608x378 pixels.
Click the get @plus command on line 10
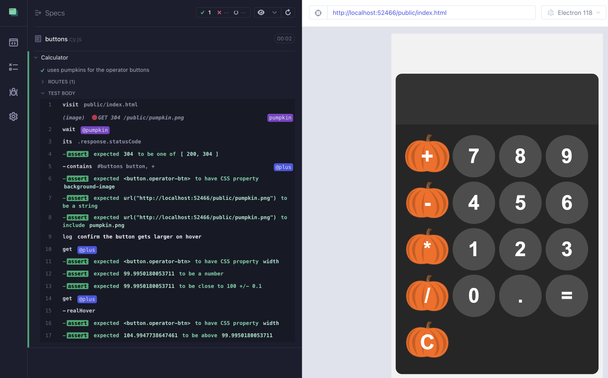coord(167,250)
